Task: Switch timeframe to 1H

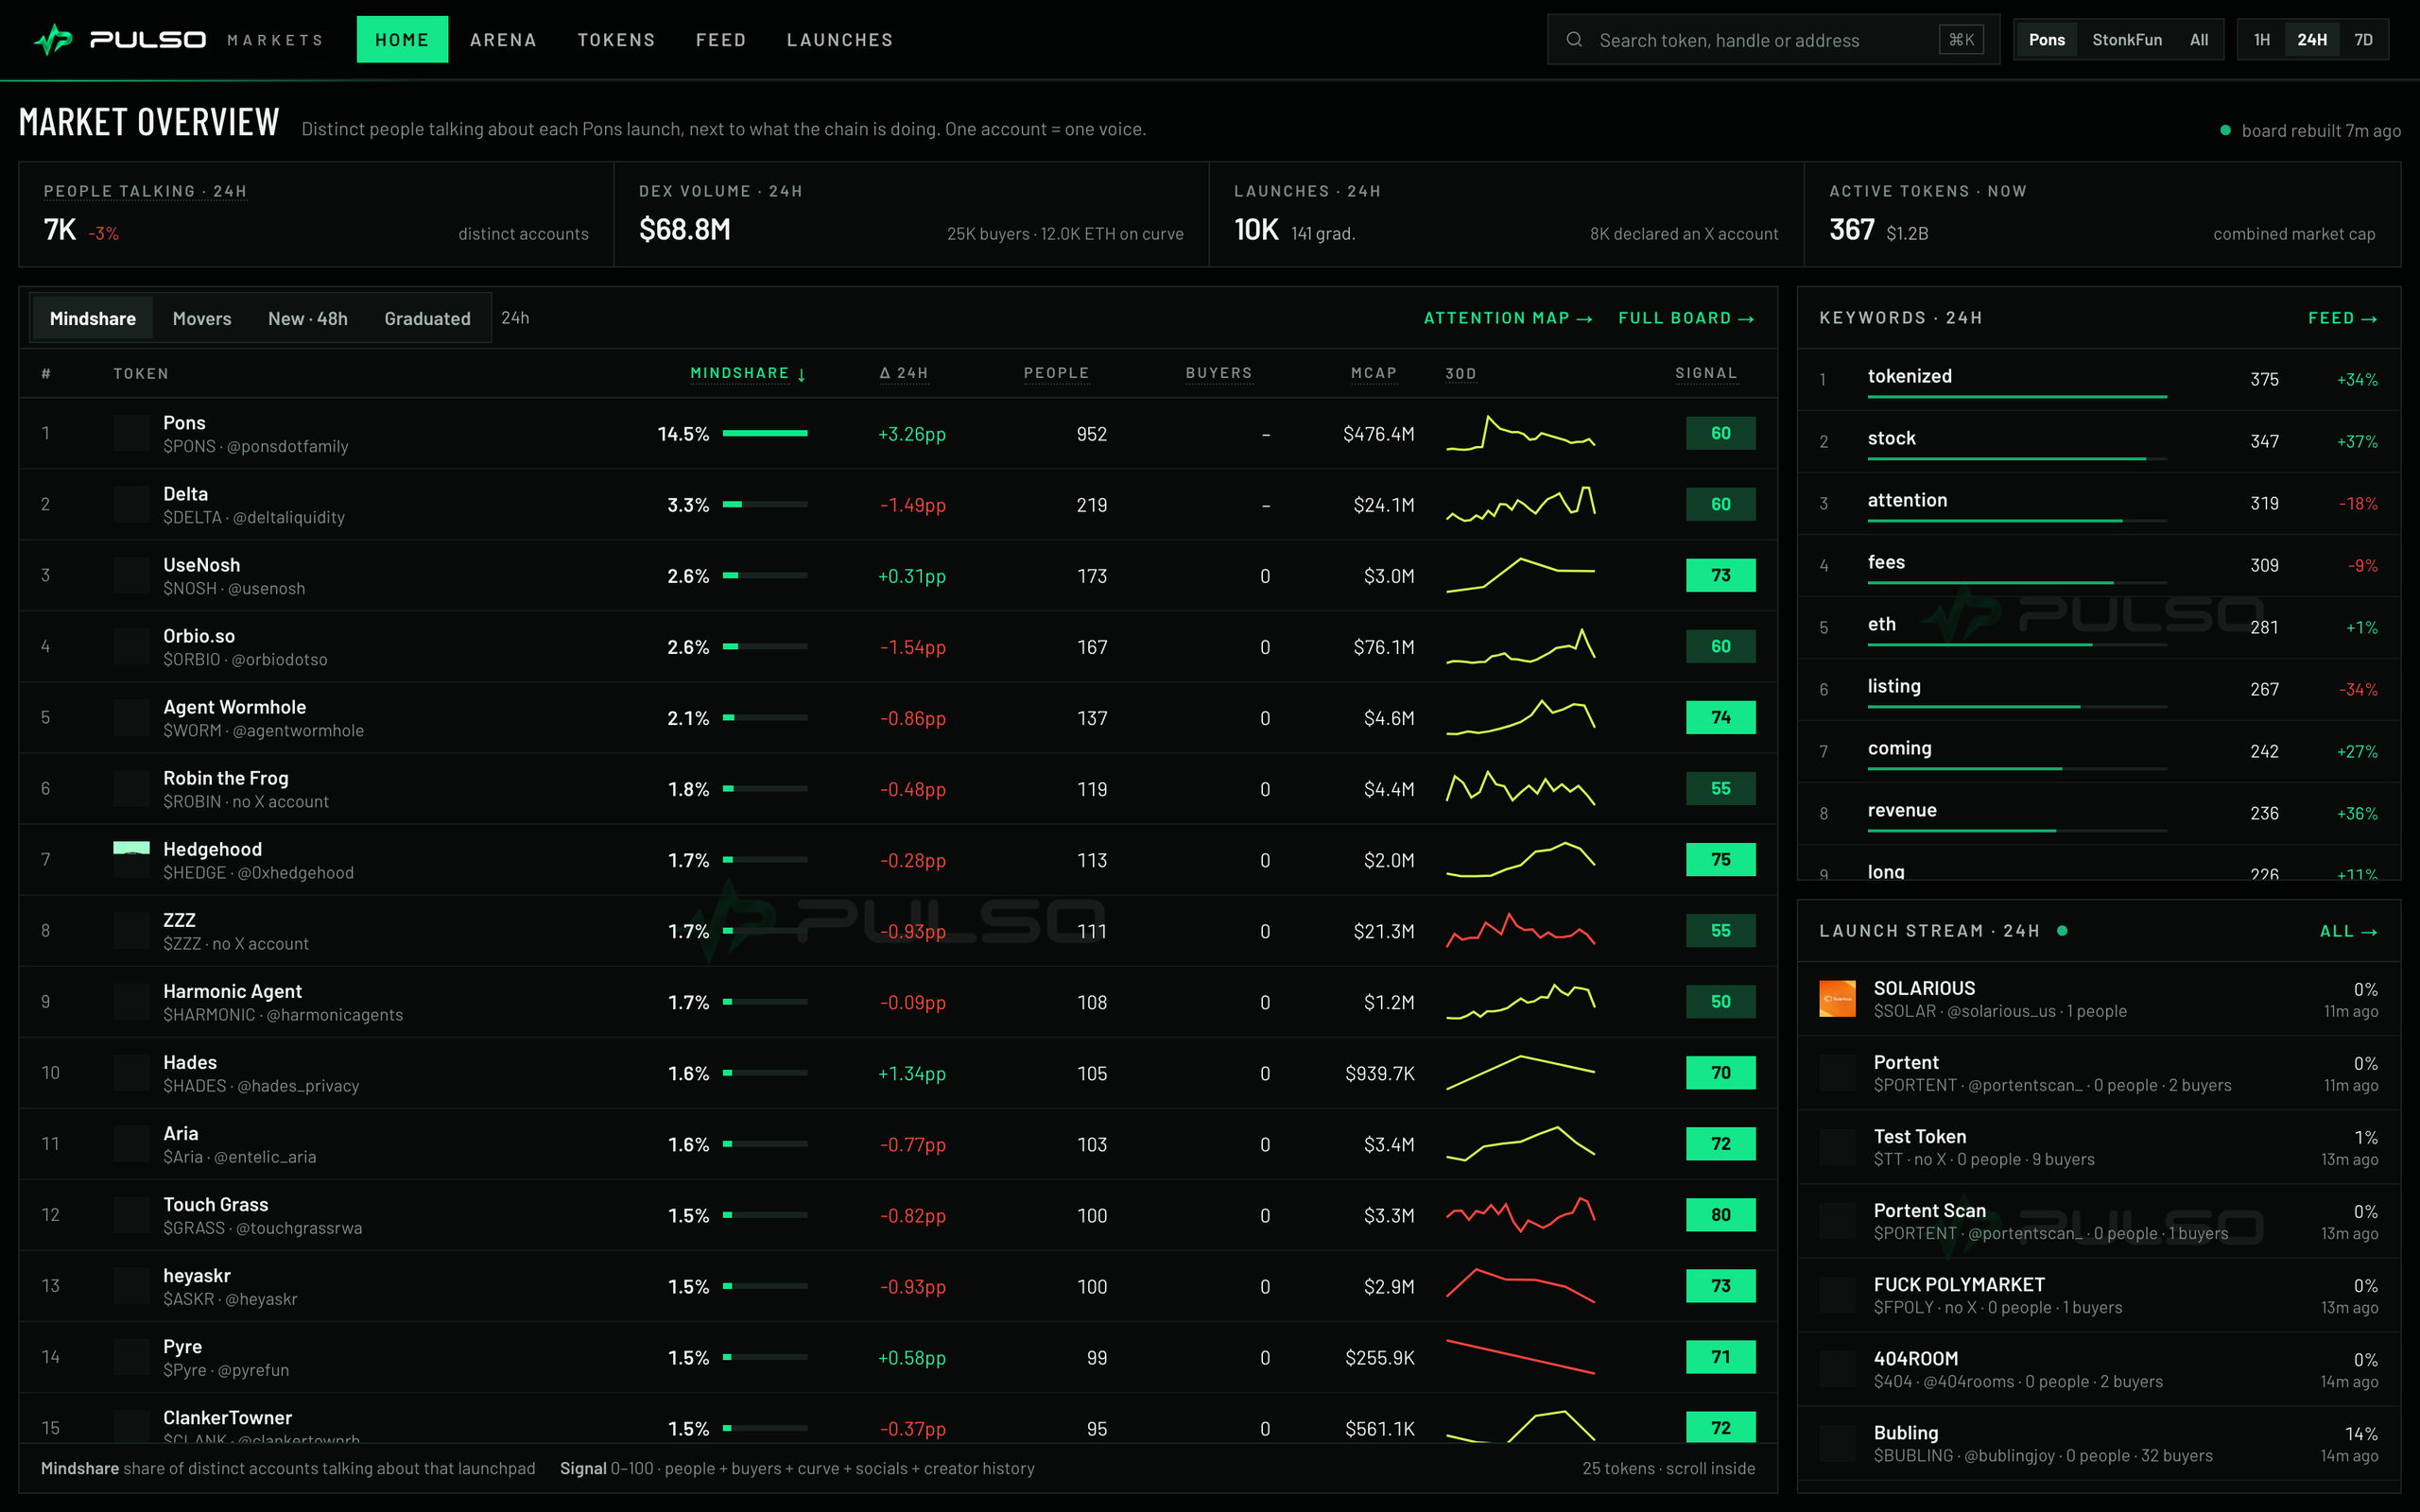Action: point(2262,40)
